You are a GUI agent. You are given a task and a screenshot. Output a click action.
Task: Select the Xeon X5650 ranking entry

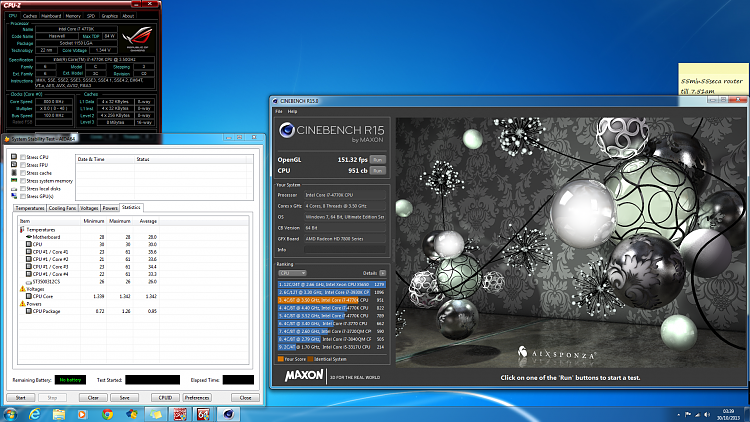(x=331, y=284)
